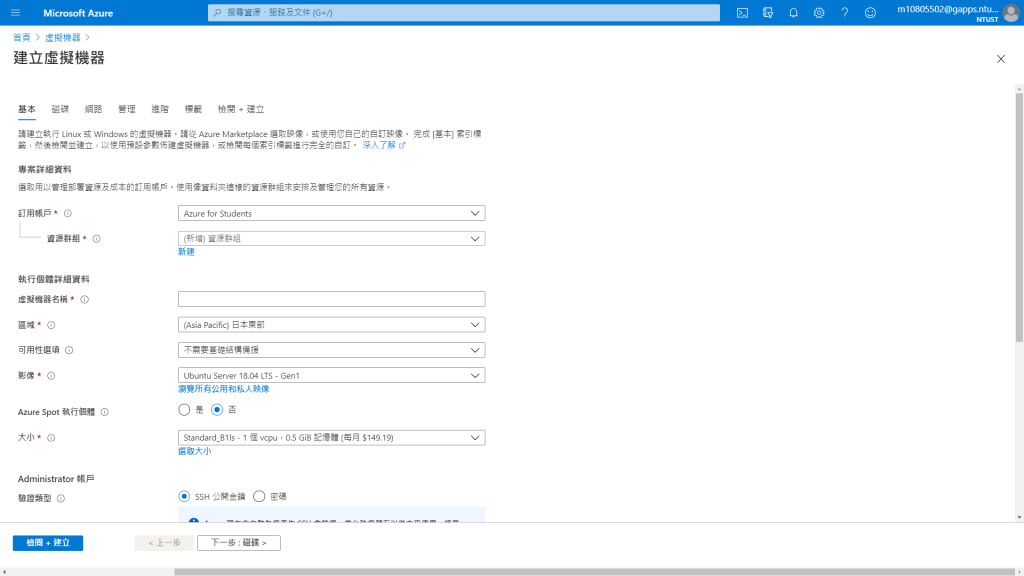Click the info icon next to 驗證類型

click(61, 499)
